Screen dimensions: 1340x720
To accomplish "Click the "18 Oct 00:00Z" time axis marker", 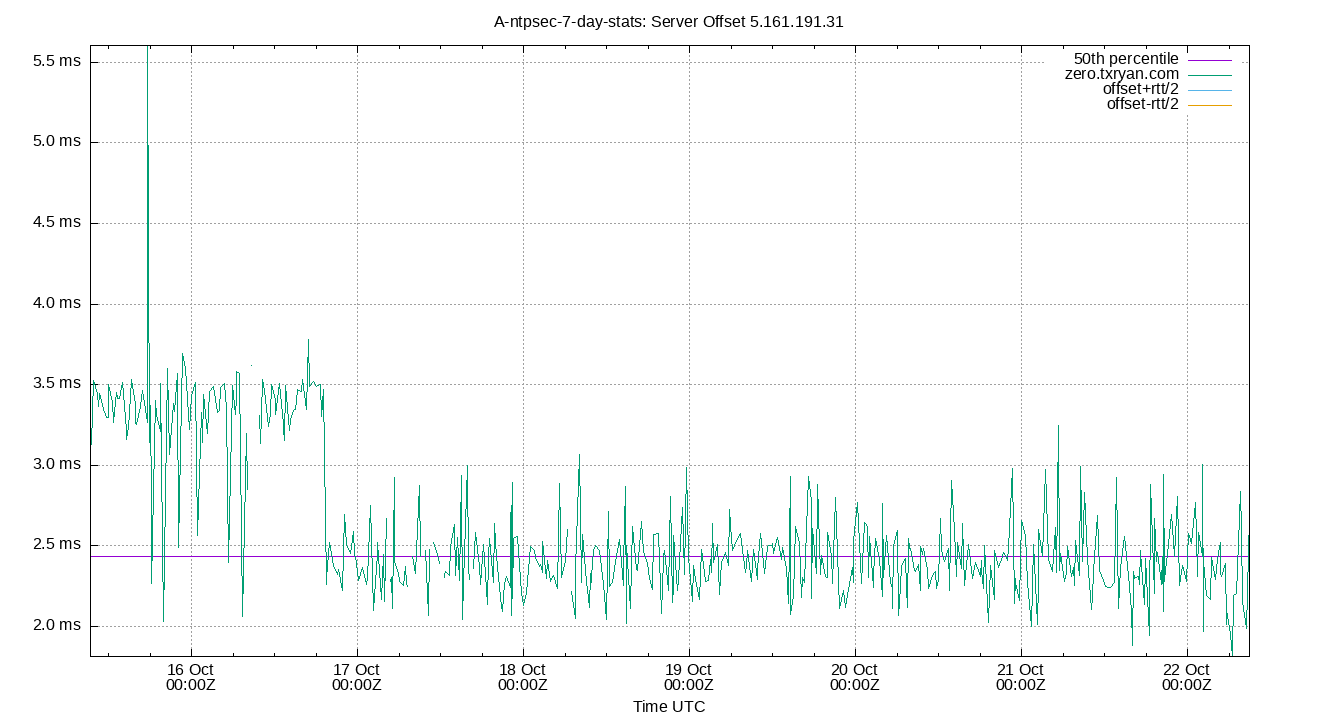I will click(522, 677).
